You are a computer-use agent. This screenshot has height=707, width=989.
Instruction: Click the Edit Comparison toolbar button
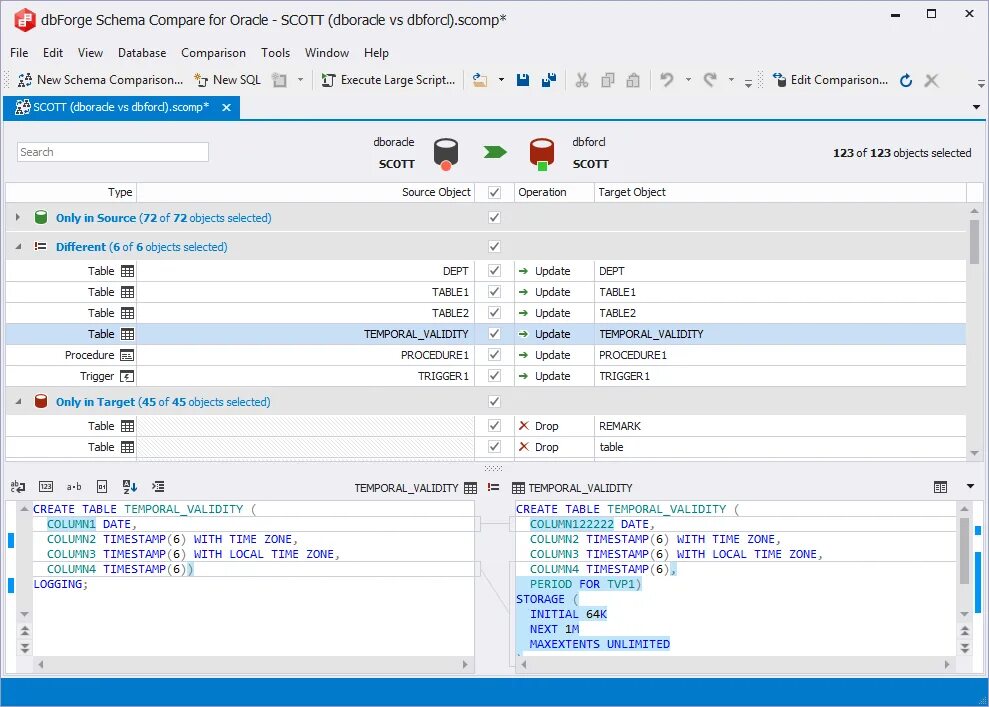830,80
